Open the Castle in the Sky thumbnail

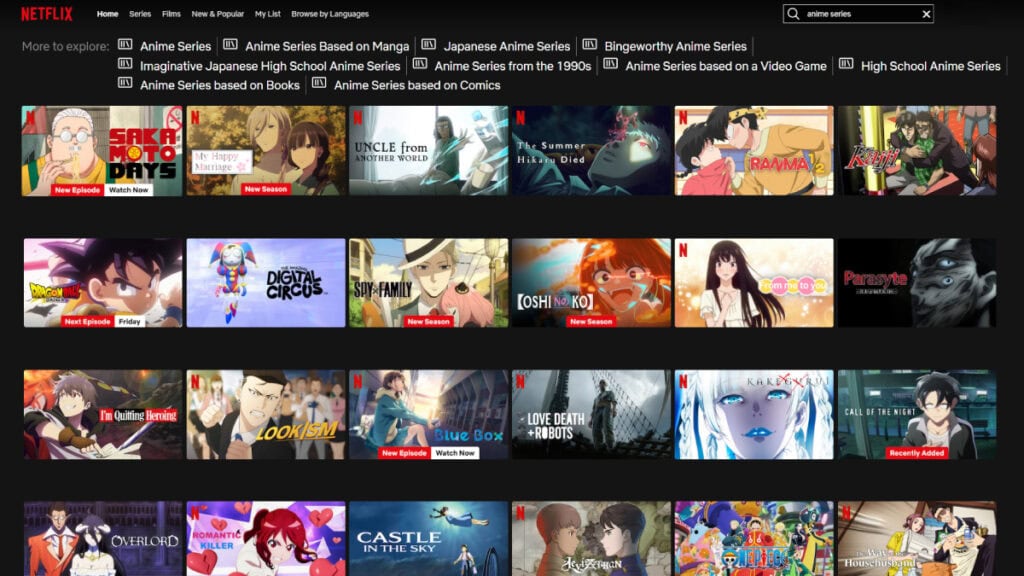tap(428, 539)
